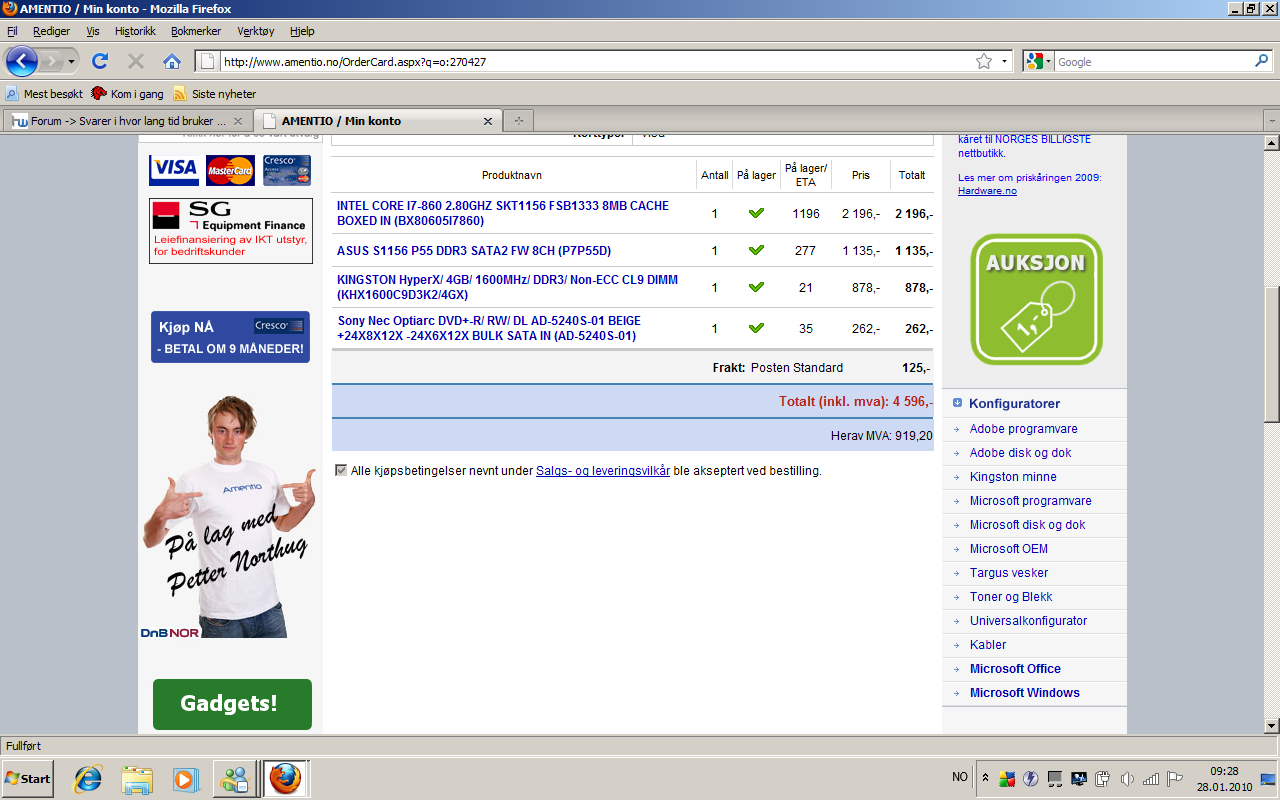This screenshot has height=800, width=1280.
Task: Reload the page with refresh icon
Action: click(100, 61)
